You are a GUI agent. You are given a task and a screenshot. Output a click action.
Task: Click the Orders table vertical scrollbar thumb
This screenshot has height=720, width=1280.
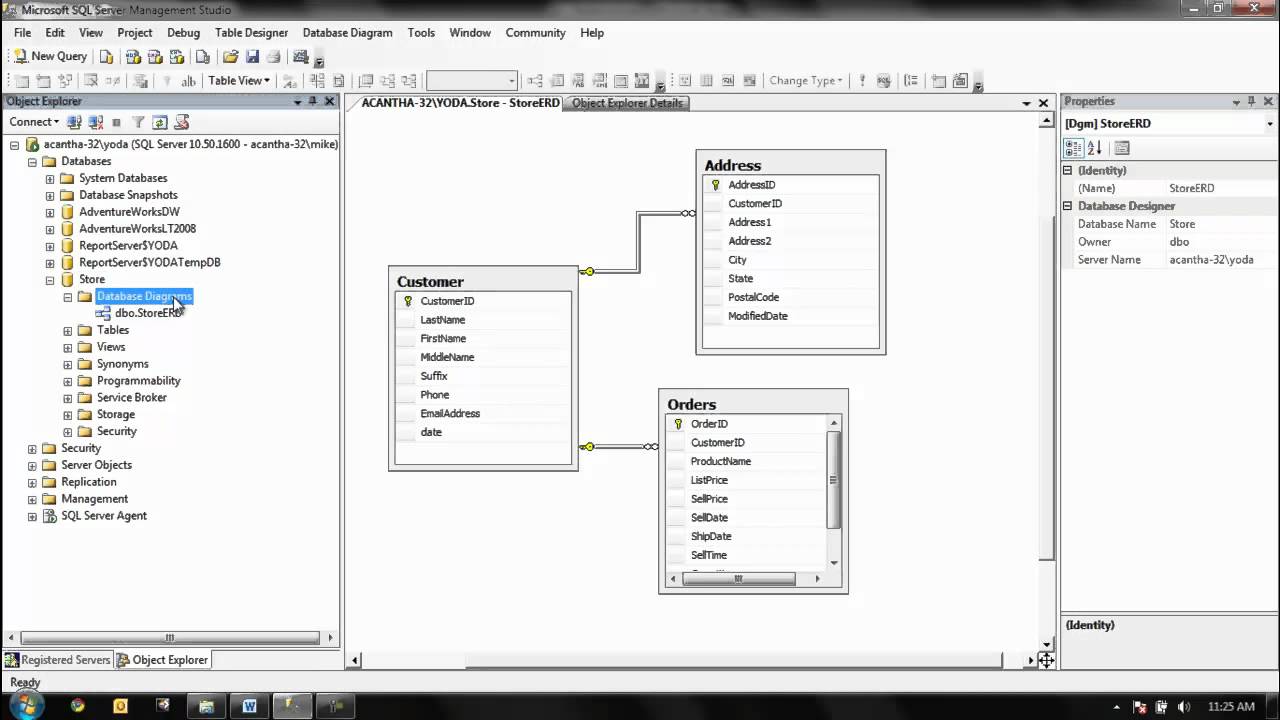point(834,480)
